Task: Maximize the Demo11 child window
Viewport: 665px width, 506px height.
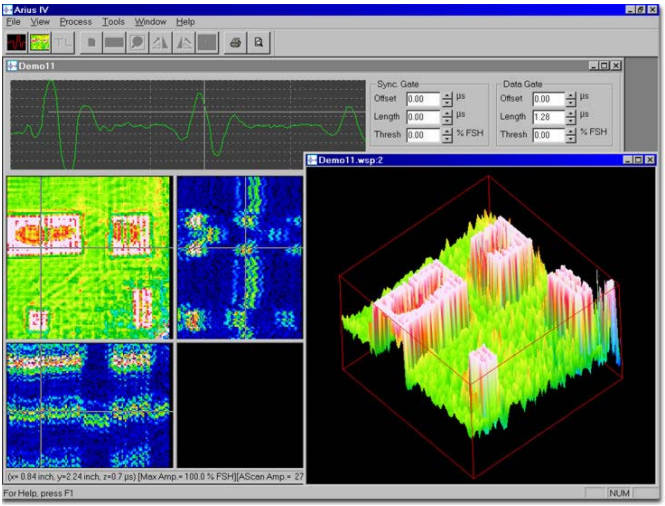Action: pos(604,66)
